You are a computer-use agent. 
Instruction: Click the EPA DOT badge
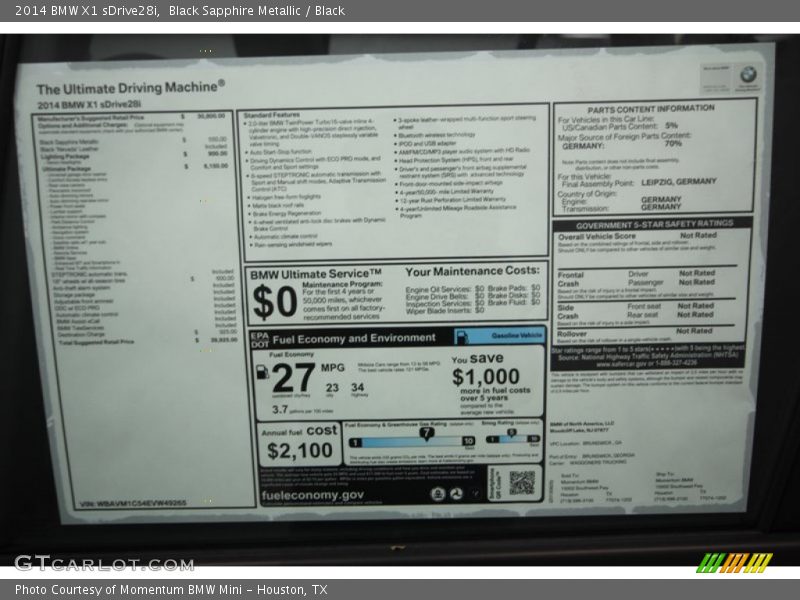(259, 338)
